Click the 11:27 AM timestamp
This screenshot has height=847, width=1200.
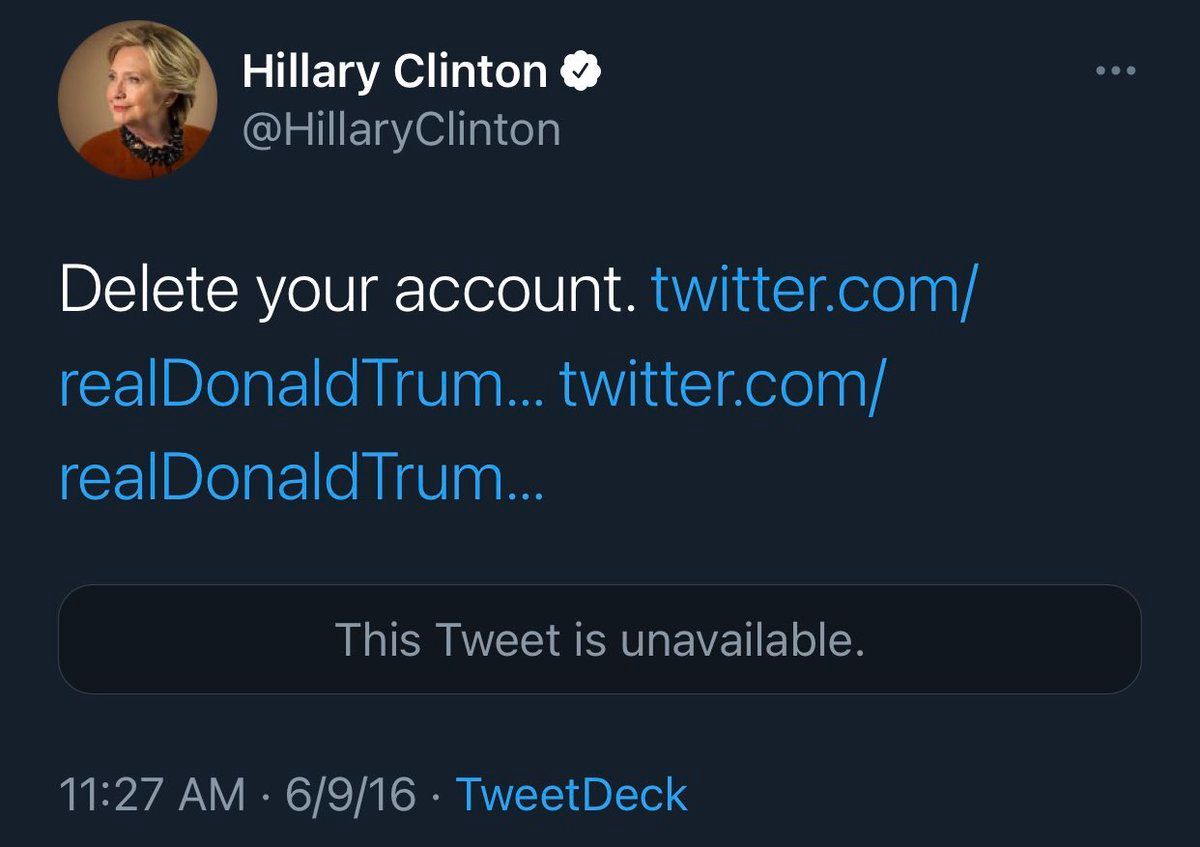click(x=151, y=796)
